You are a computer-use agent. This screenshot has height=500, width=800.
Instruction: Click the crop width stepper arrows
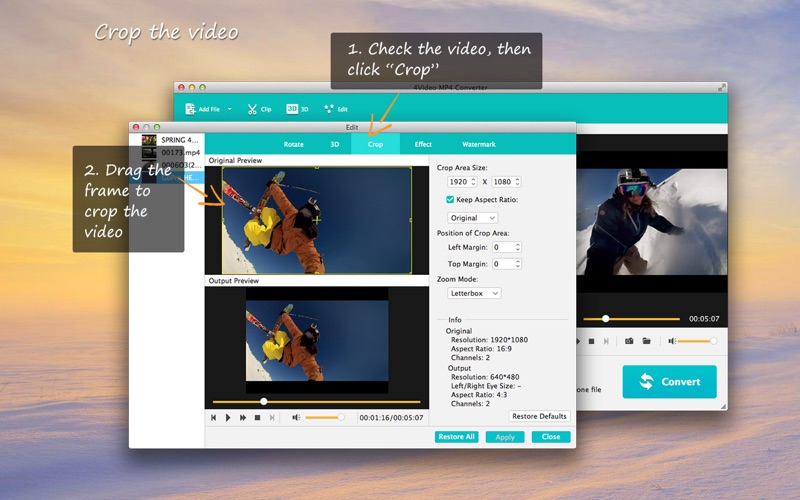(x=473, y=182)
